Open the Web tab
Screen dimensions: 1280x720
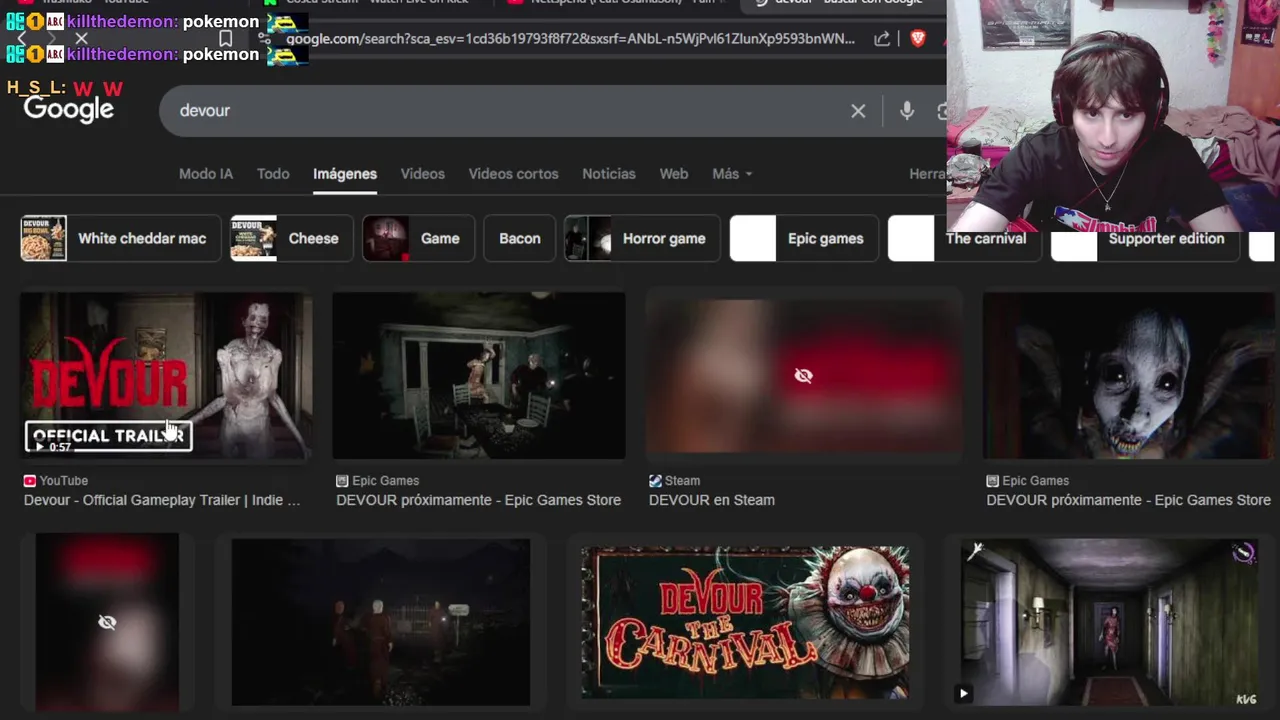click(x=674, y=174)
